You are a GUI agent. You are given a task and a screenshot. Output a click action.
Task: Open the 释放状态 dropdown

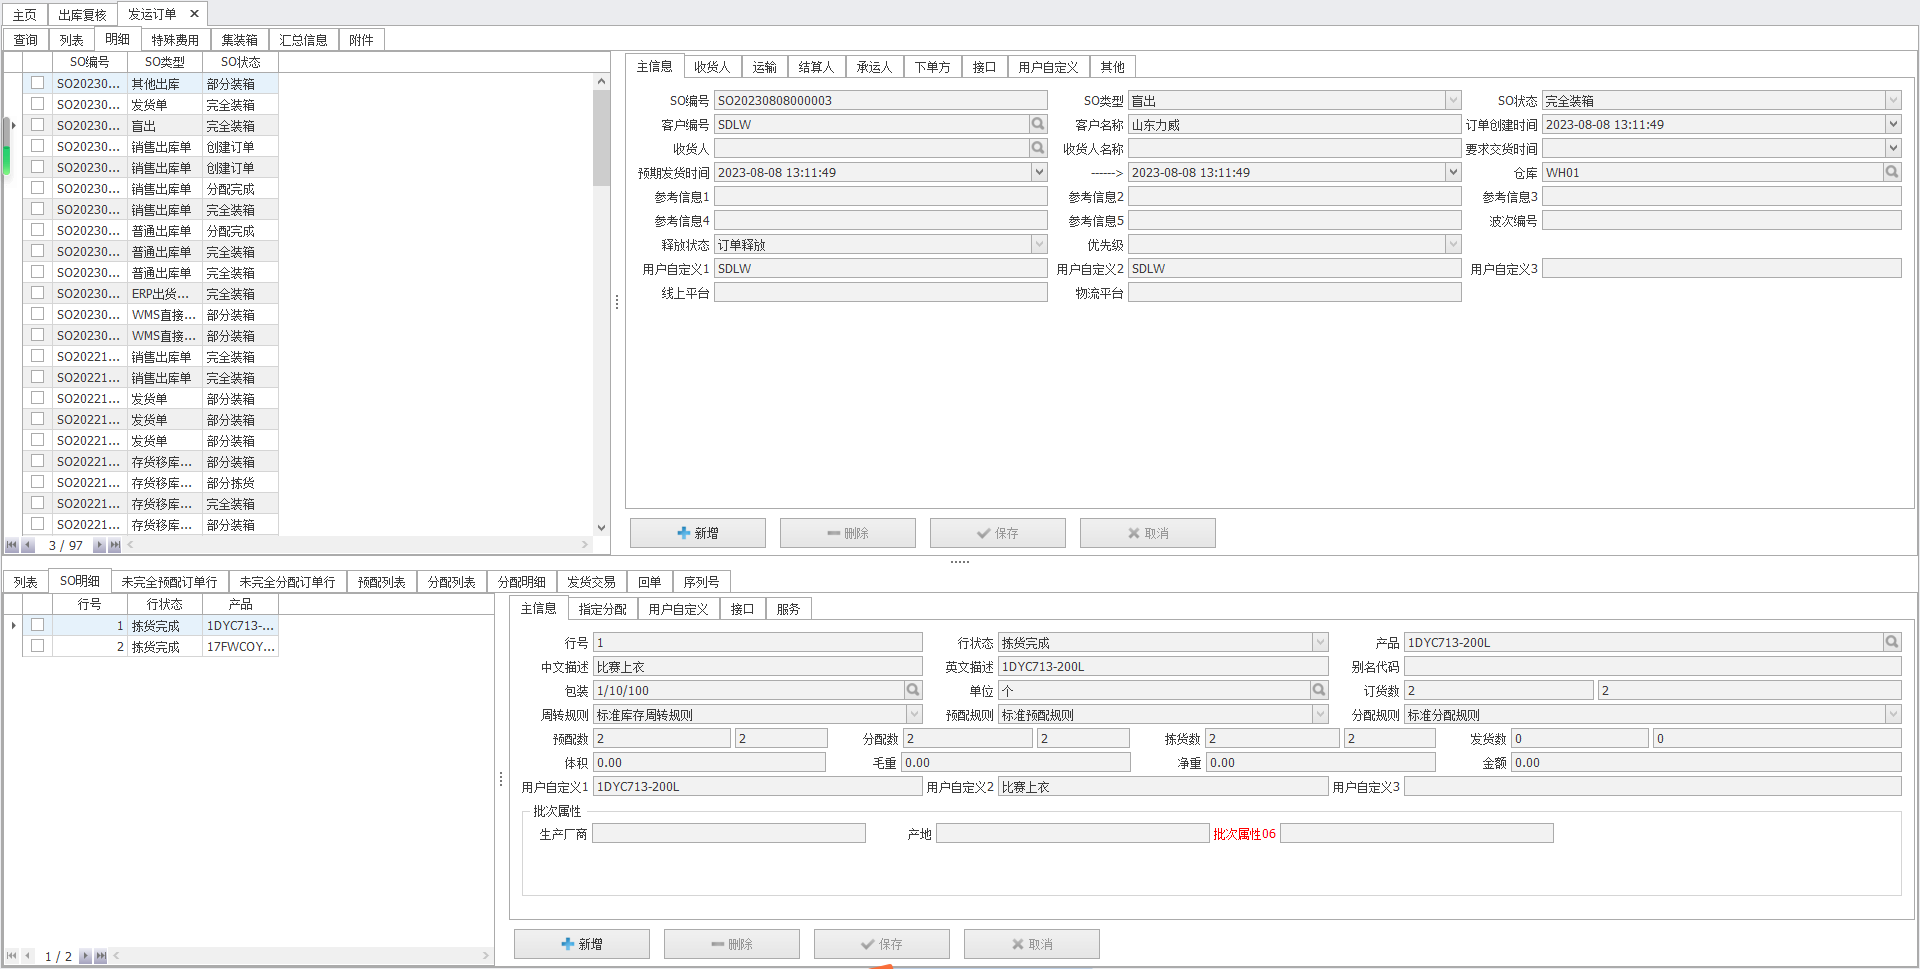coord(1039,244)
